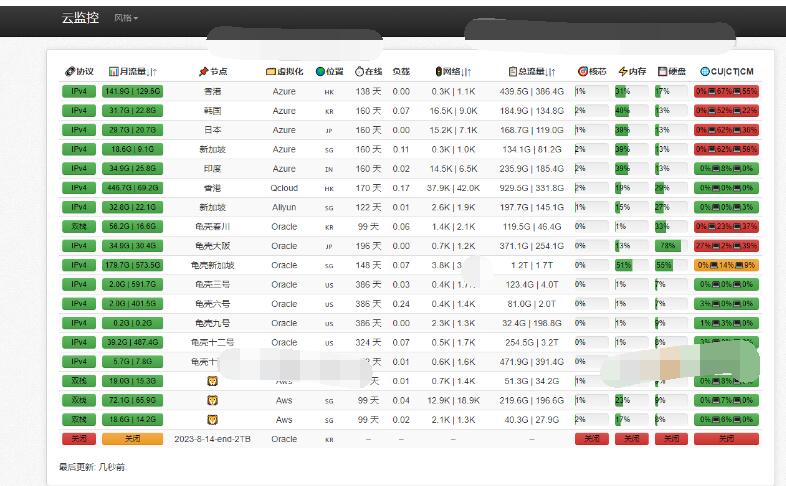Click the disk icon beside 硬盘 header
Screen dimensions: 786x486
point(662,72)
